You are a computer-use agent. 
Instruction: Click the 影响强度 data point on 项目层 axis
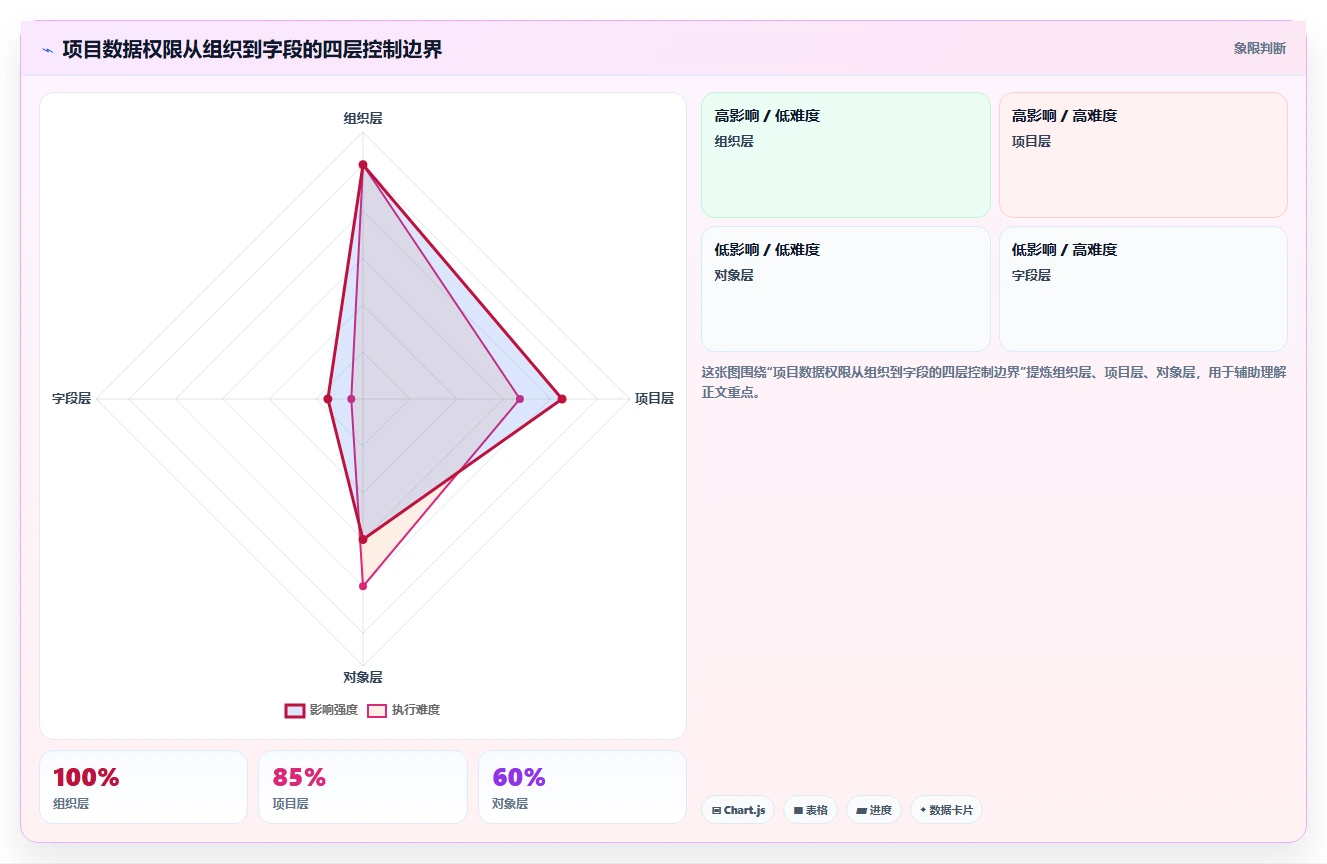point(562,399)
